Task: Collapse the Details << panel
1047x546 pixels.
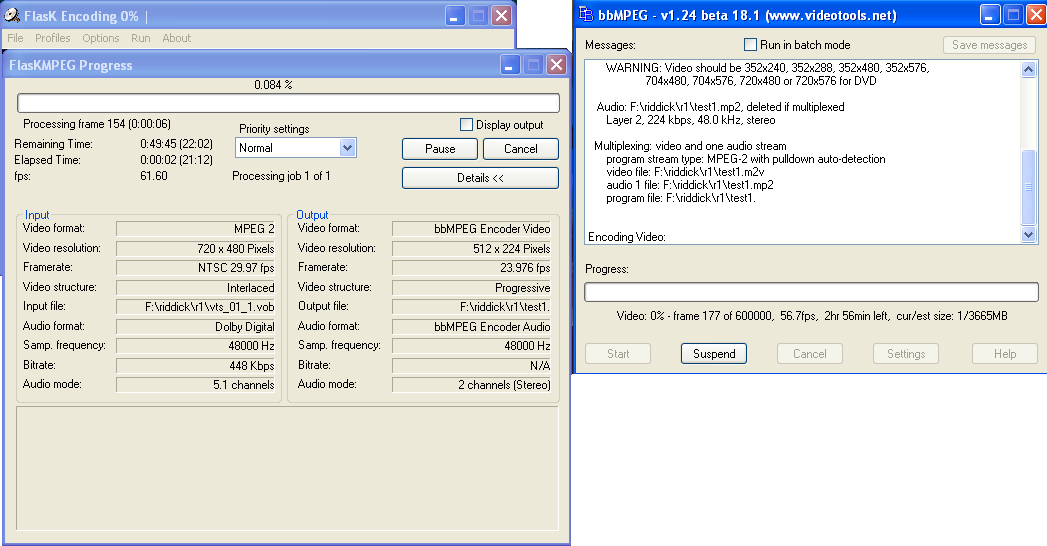Action: [x=480, y=178]
